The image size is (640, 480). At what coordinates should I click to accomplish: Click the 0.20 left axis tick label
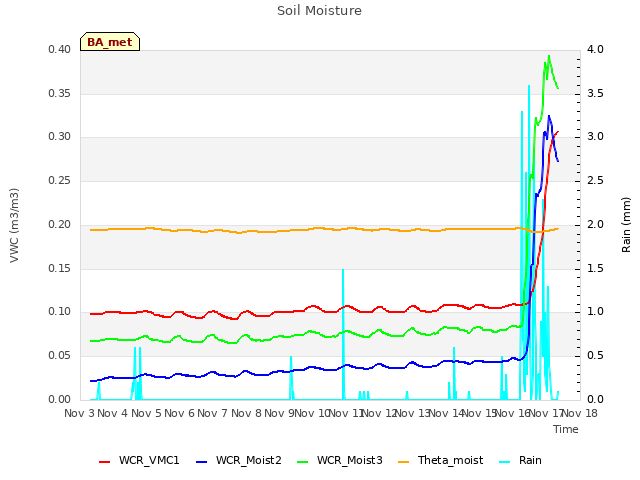point(60,224)
